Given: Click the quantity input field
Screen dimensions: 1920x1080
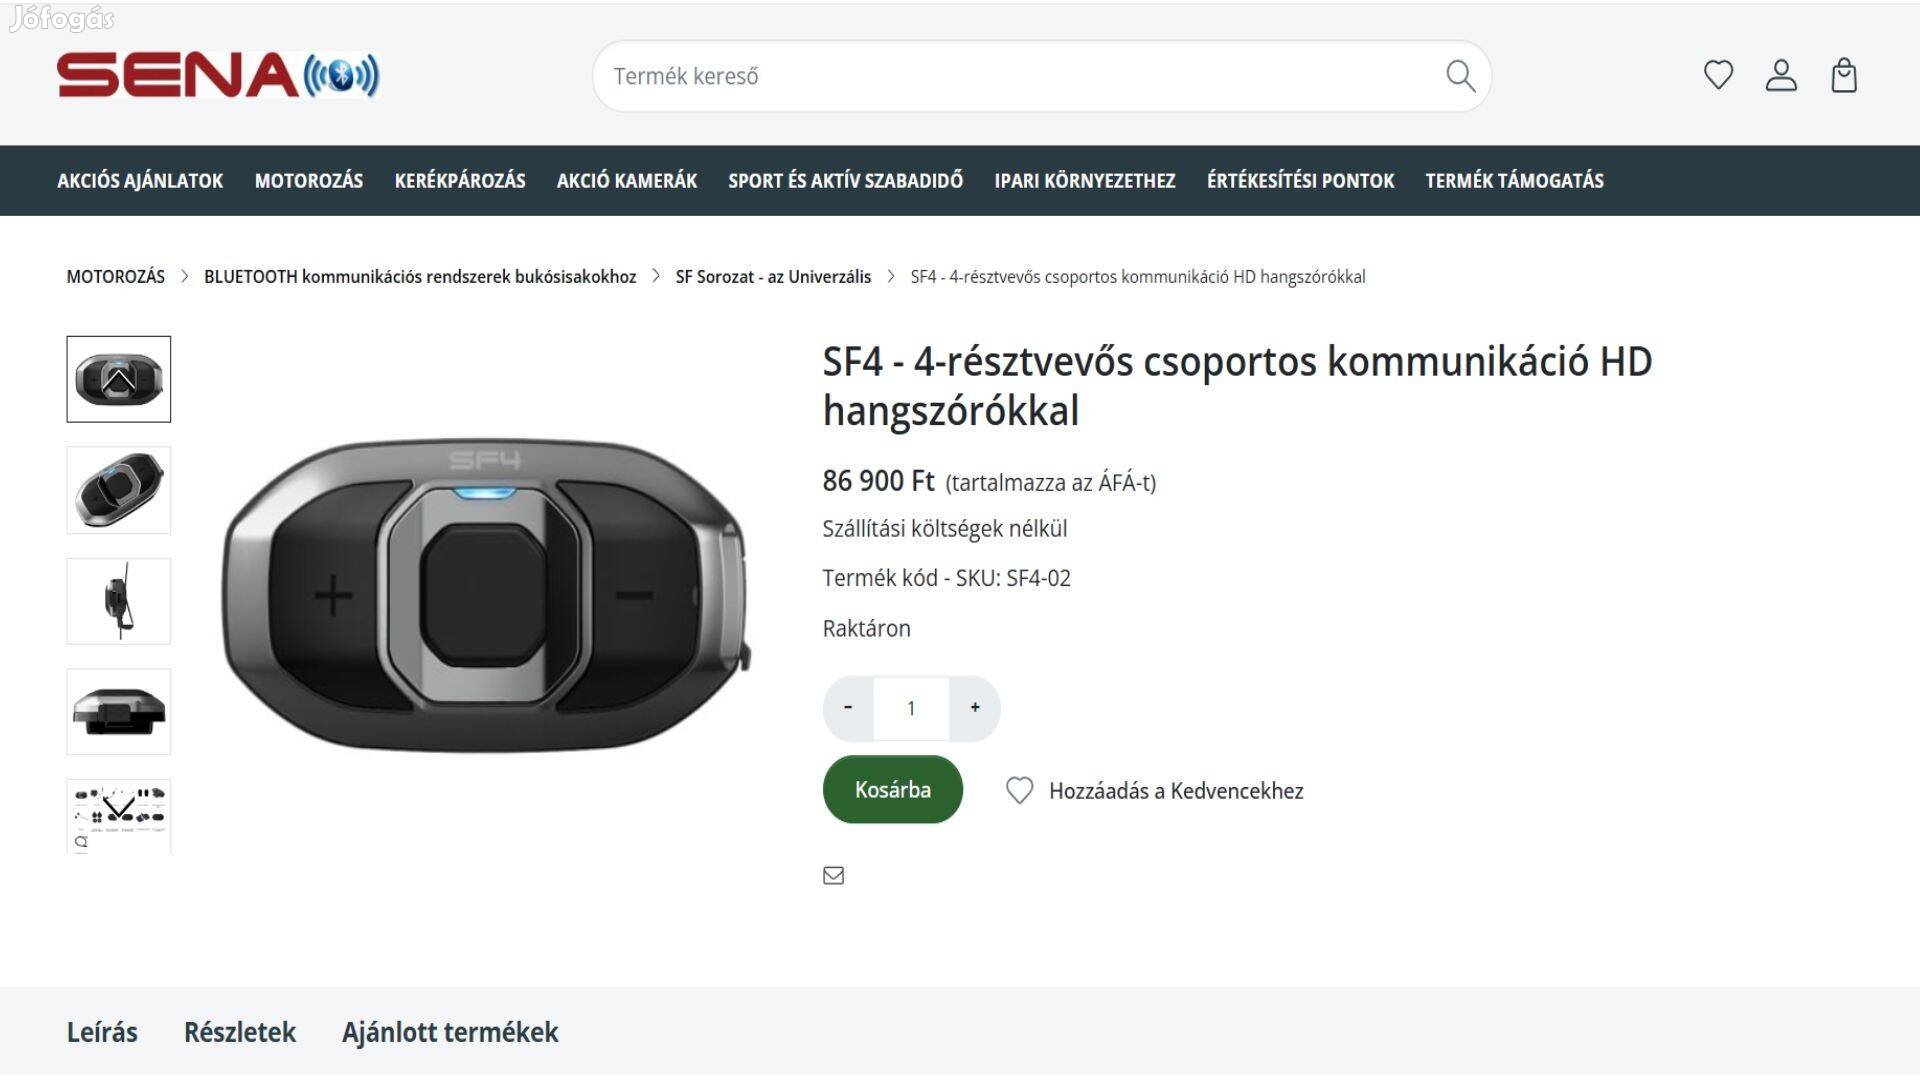Looking at the screenshot, I should [911, 708].
